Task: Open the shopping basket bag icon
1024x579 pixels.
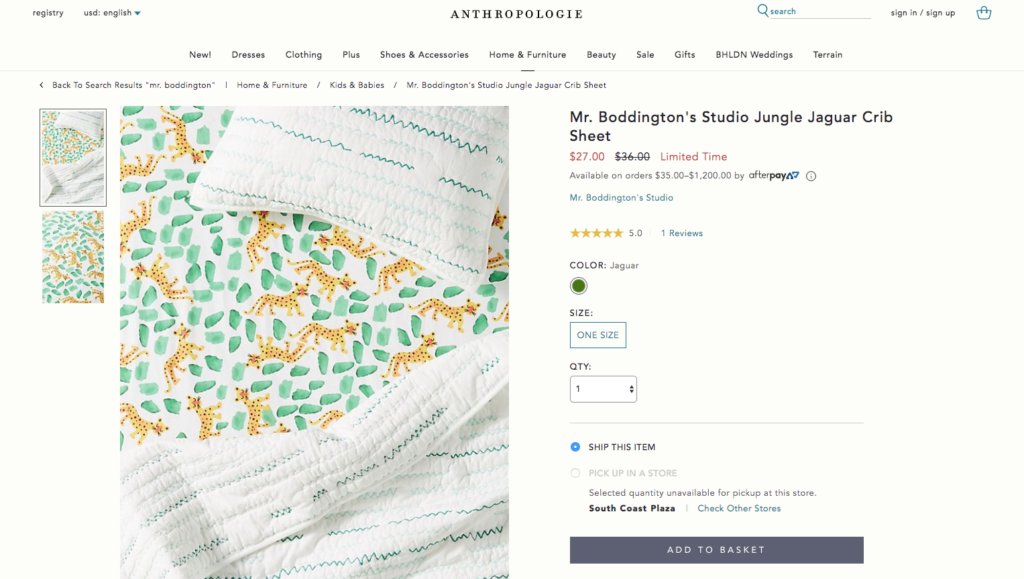Action: 984,13
